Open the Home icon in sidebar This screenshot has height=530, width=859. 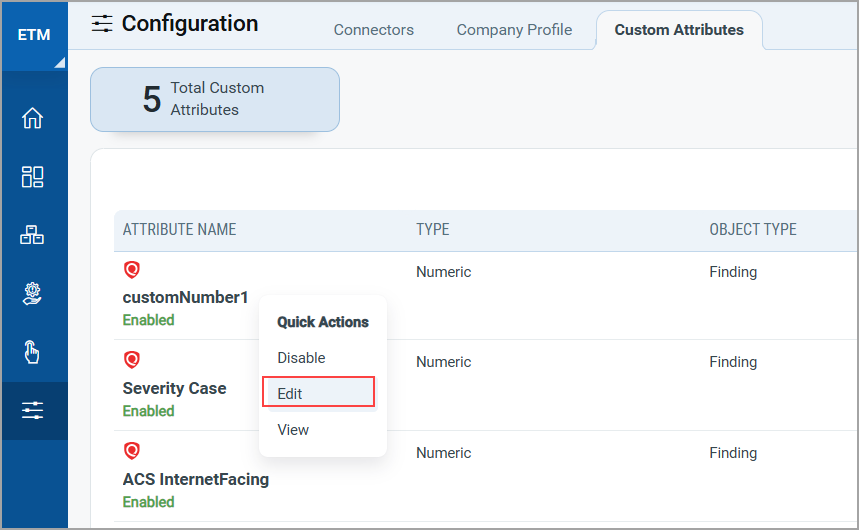(32, 118)
